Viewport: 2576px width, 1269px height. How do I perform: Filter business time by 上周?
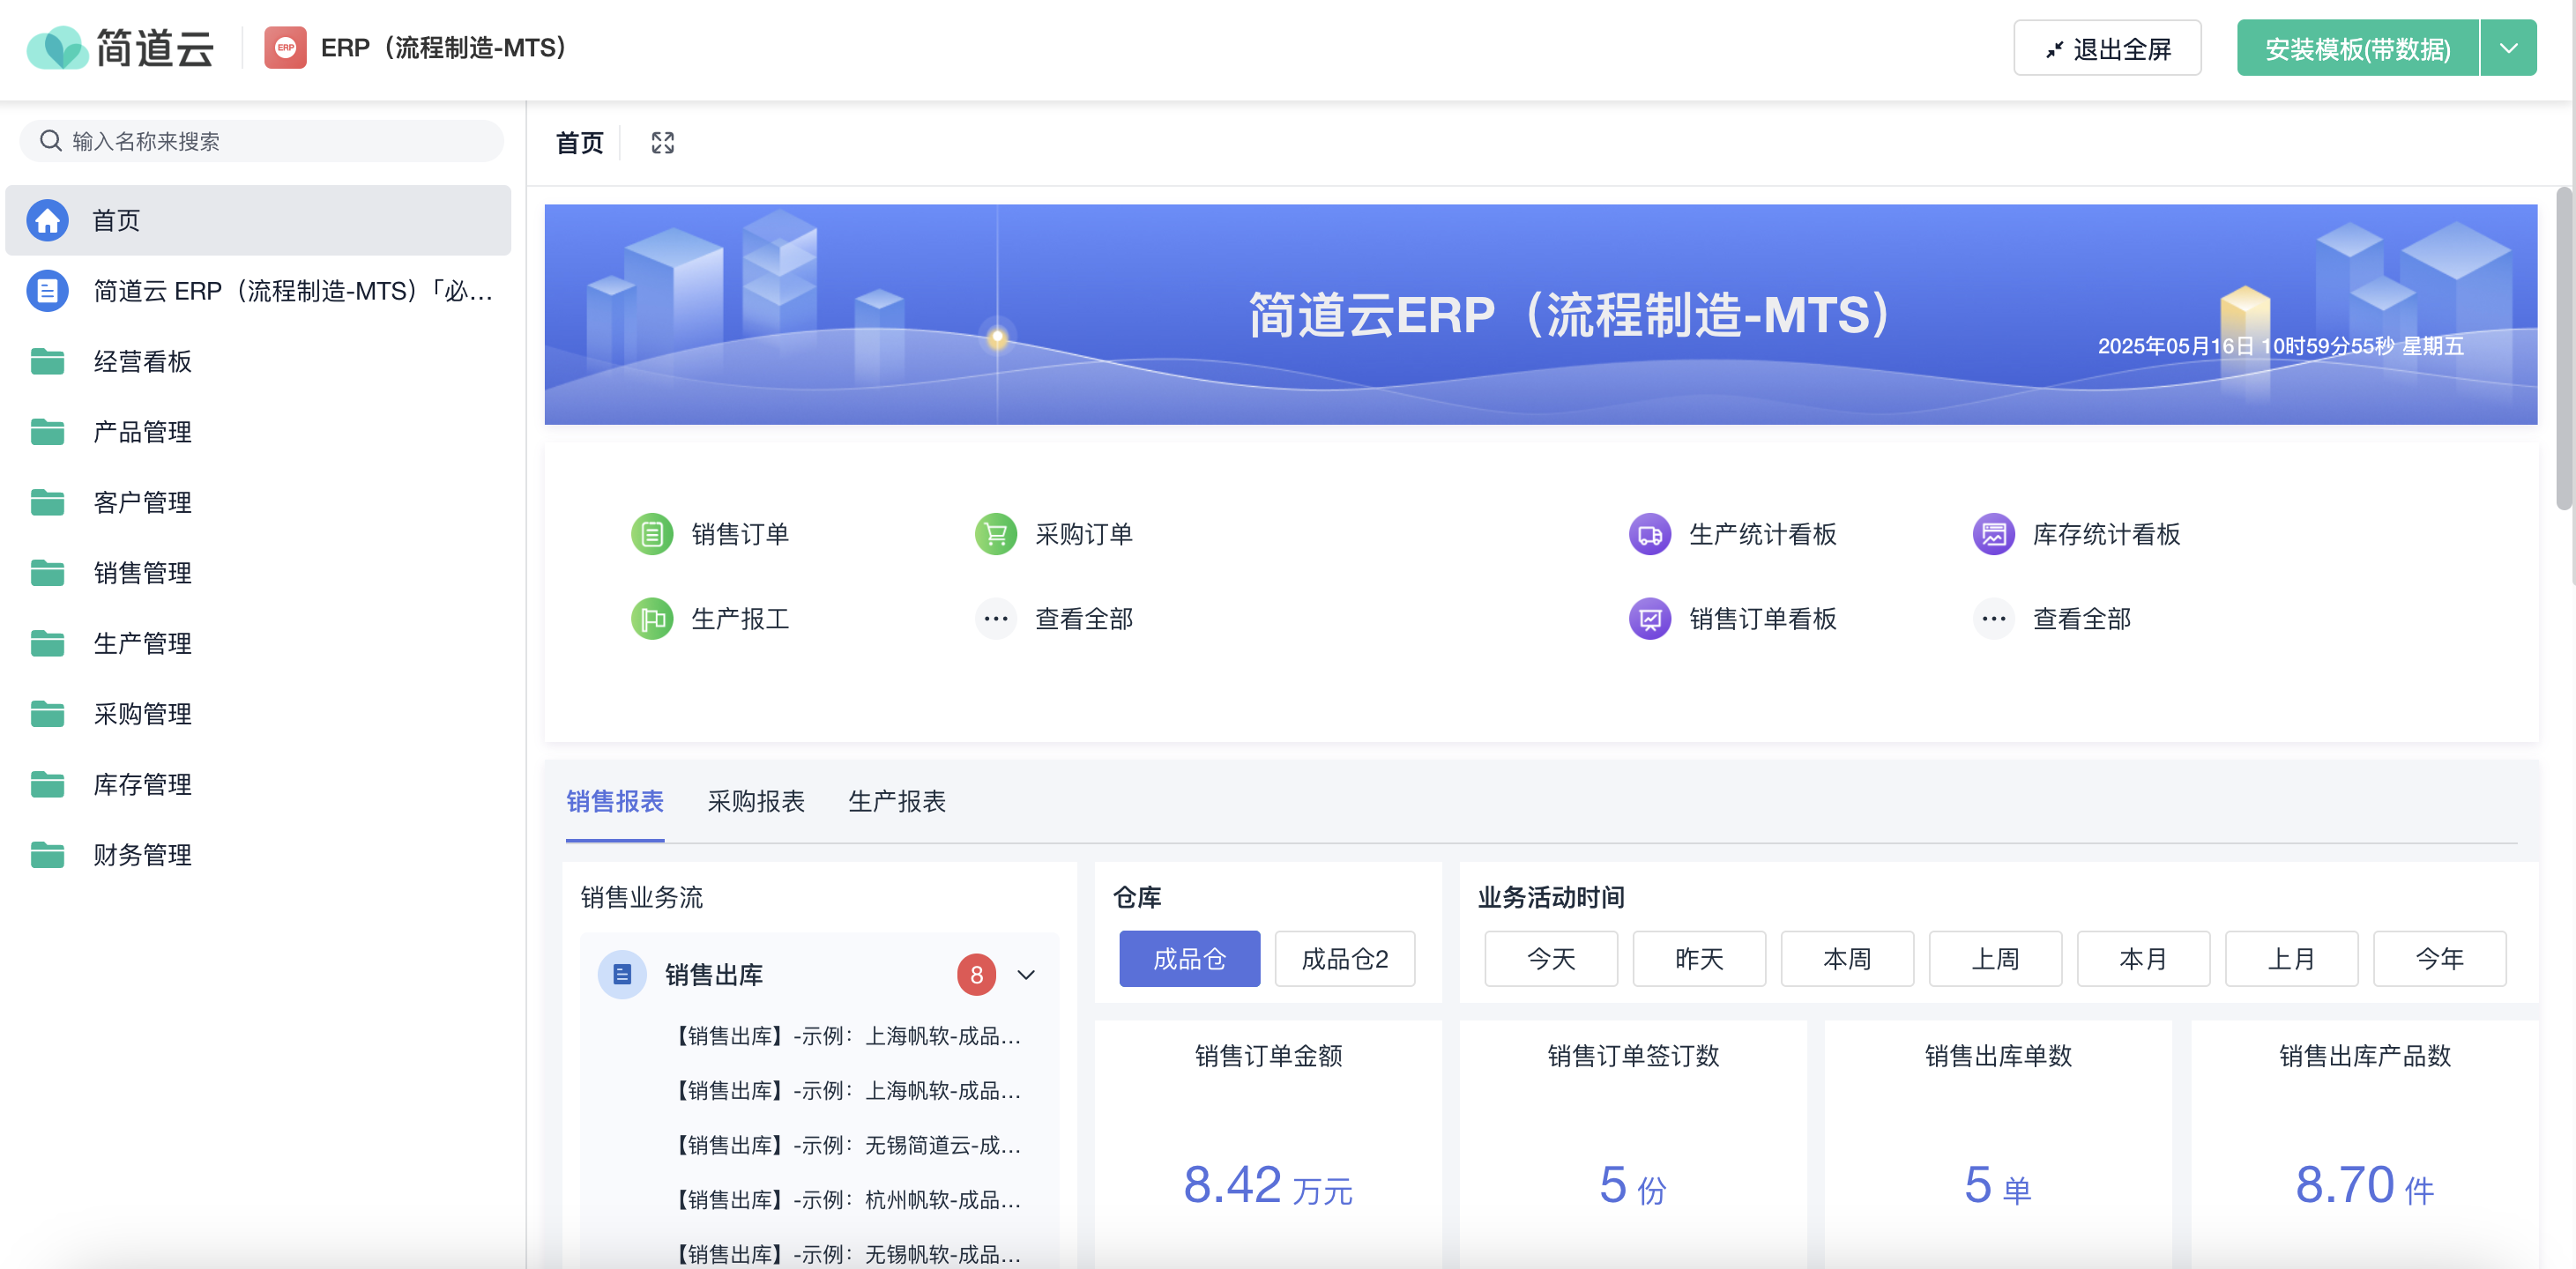[1995, 959]
